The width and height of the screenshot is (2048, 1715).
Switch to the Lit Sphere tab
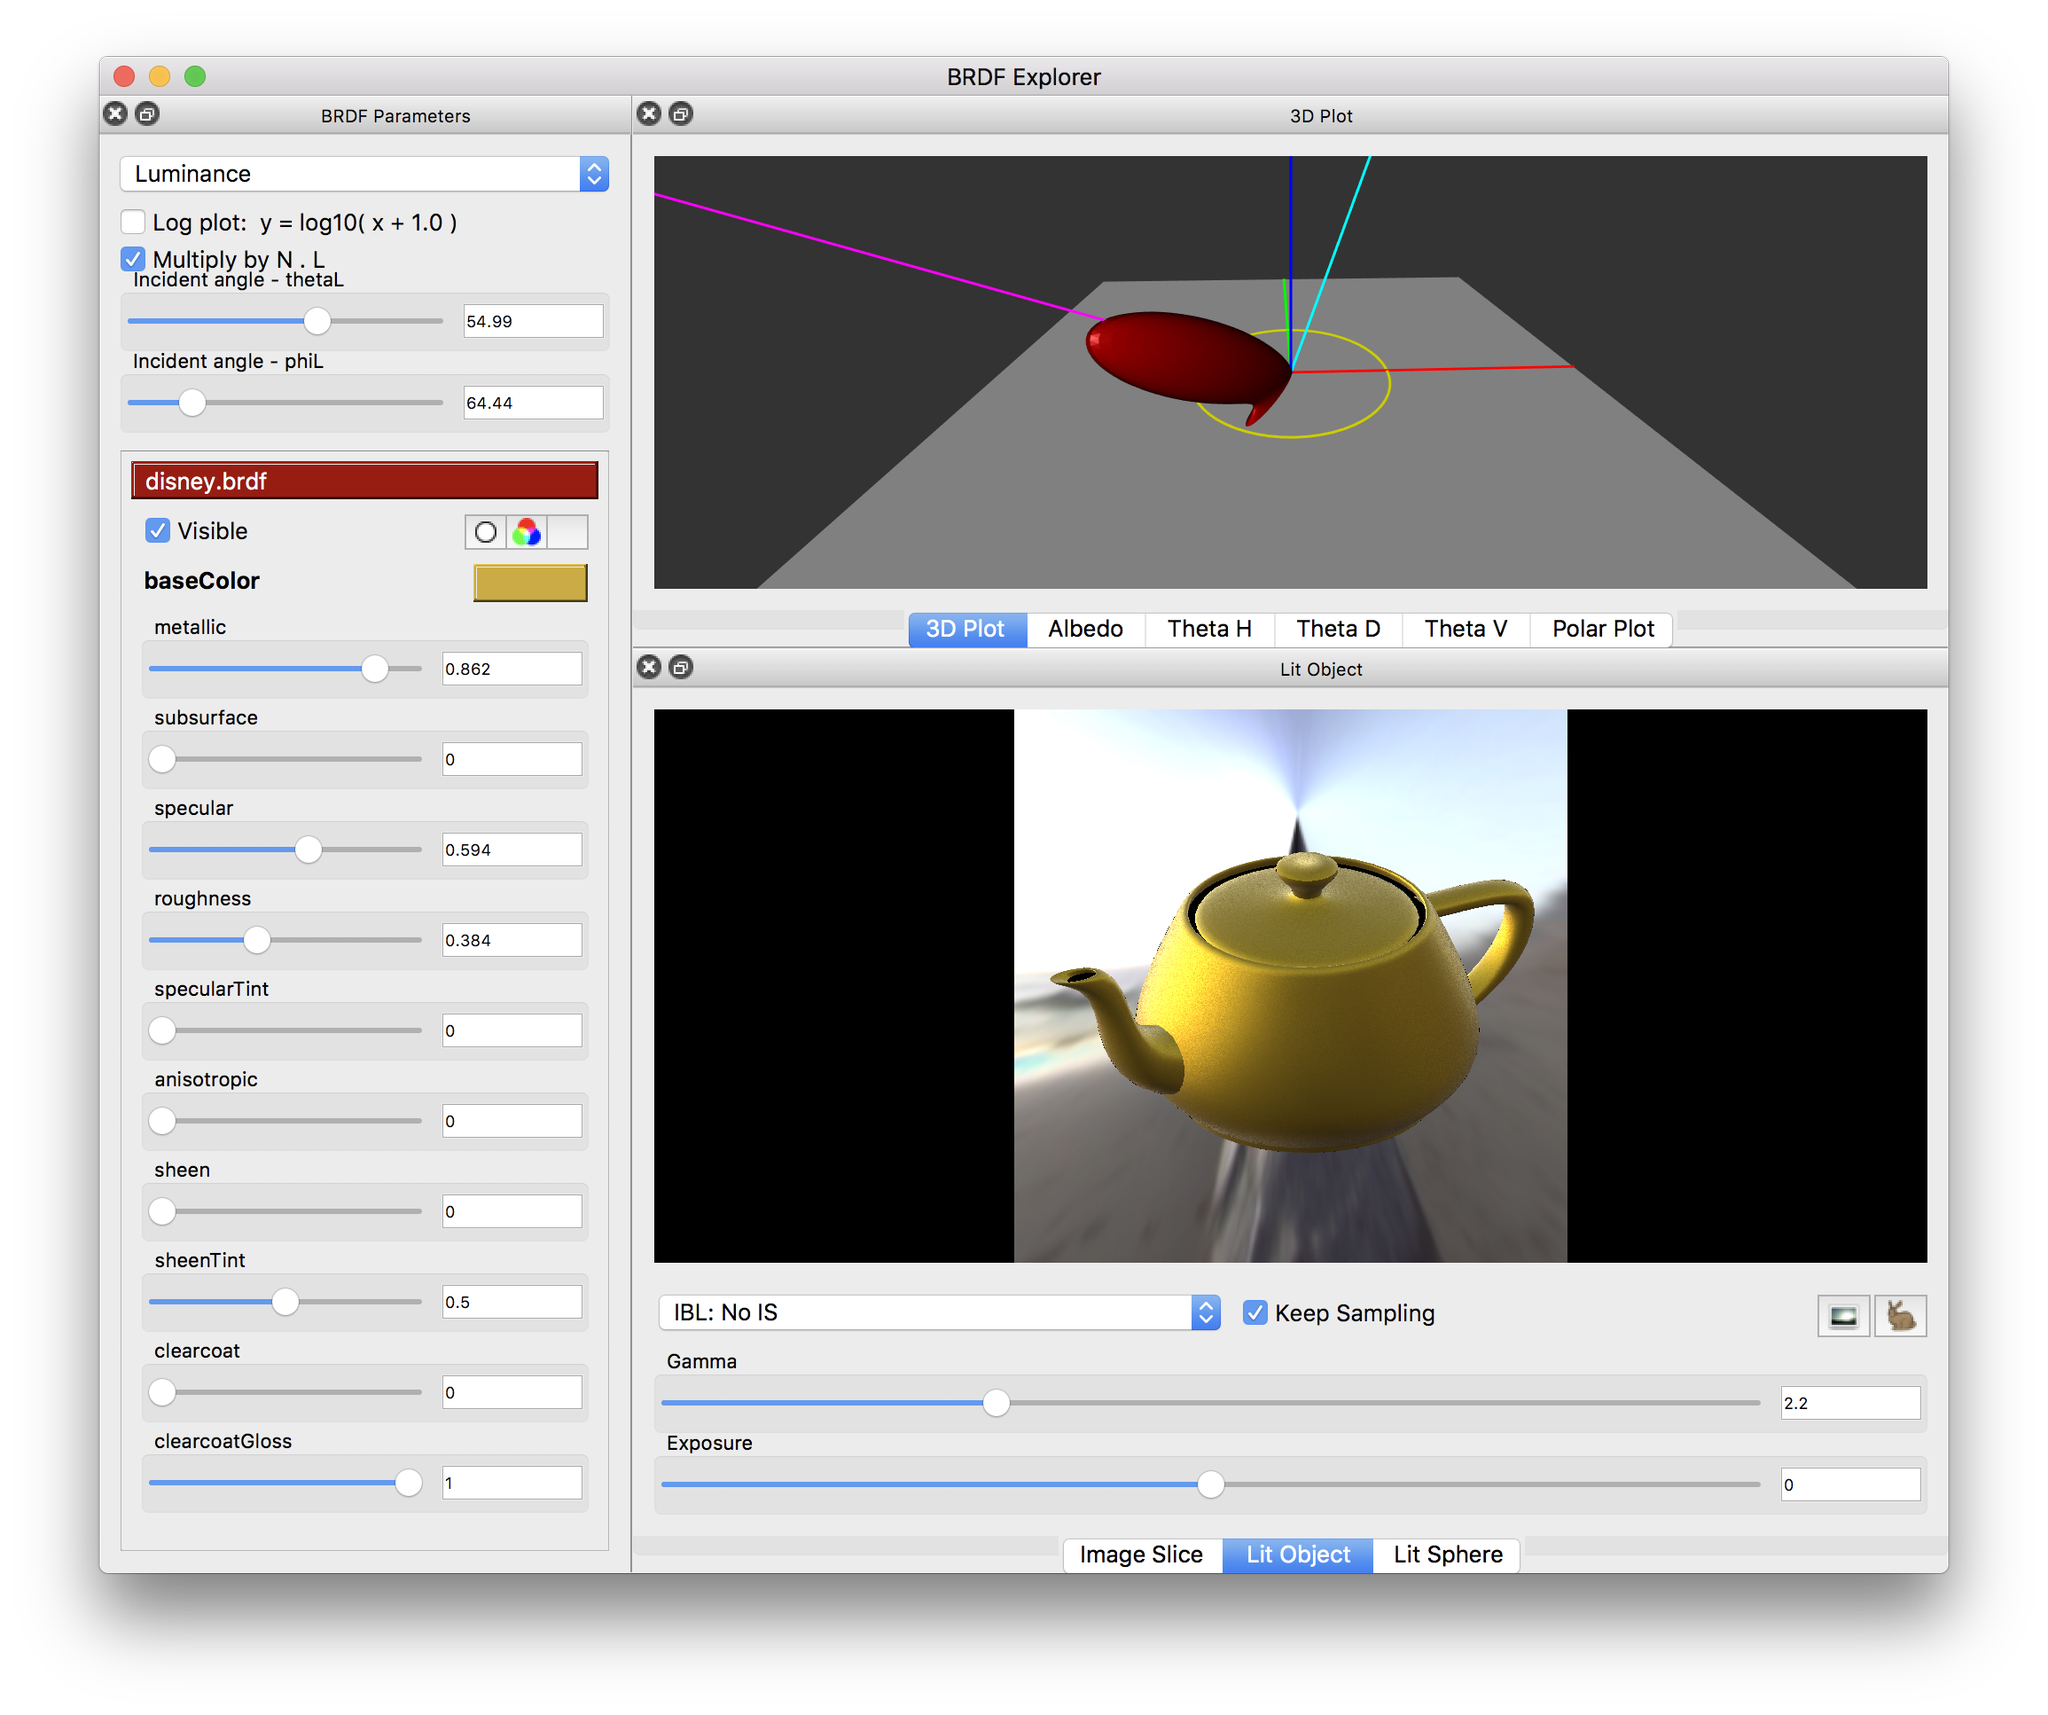click(x=1447, y=1554)
